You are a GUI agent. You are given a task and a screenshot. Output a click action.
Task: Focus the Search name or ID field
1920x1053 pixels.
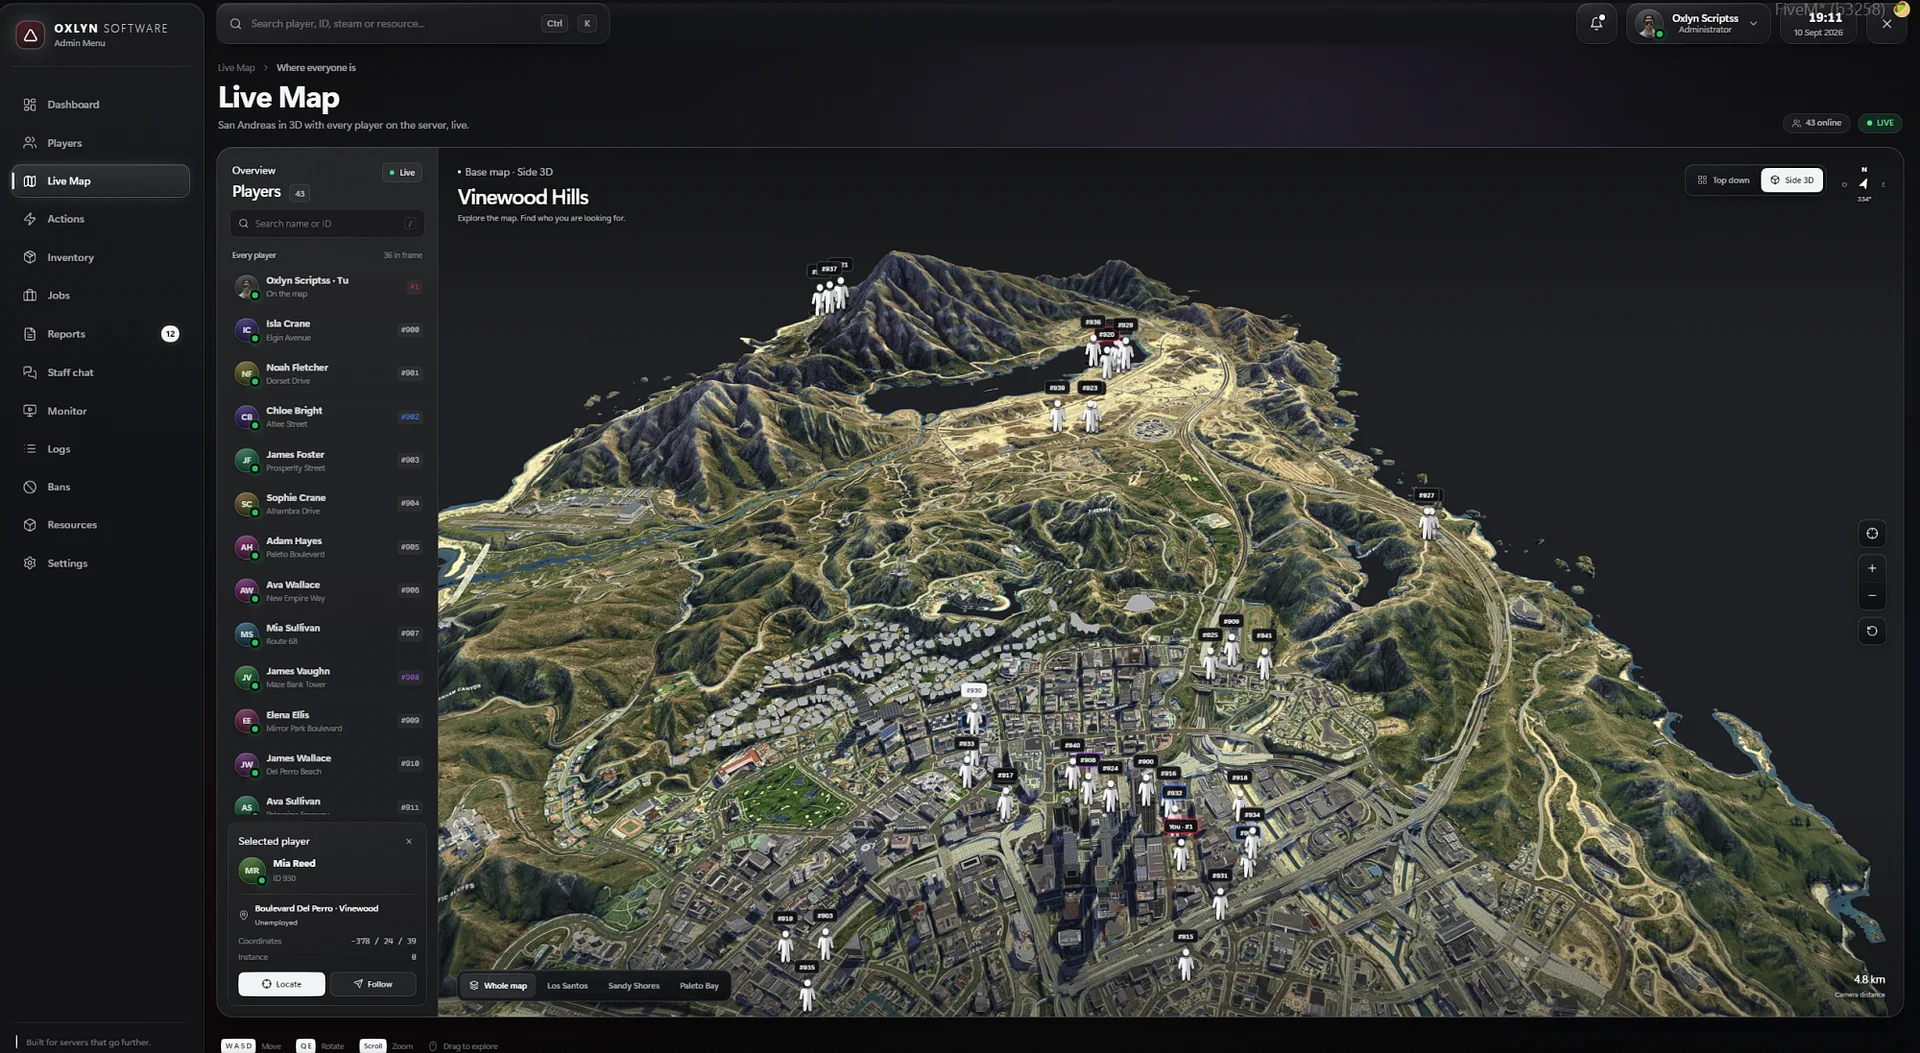[327, 223]
